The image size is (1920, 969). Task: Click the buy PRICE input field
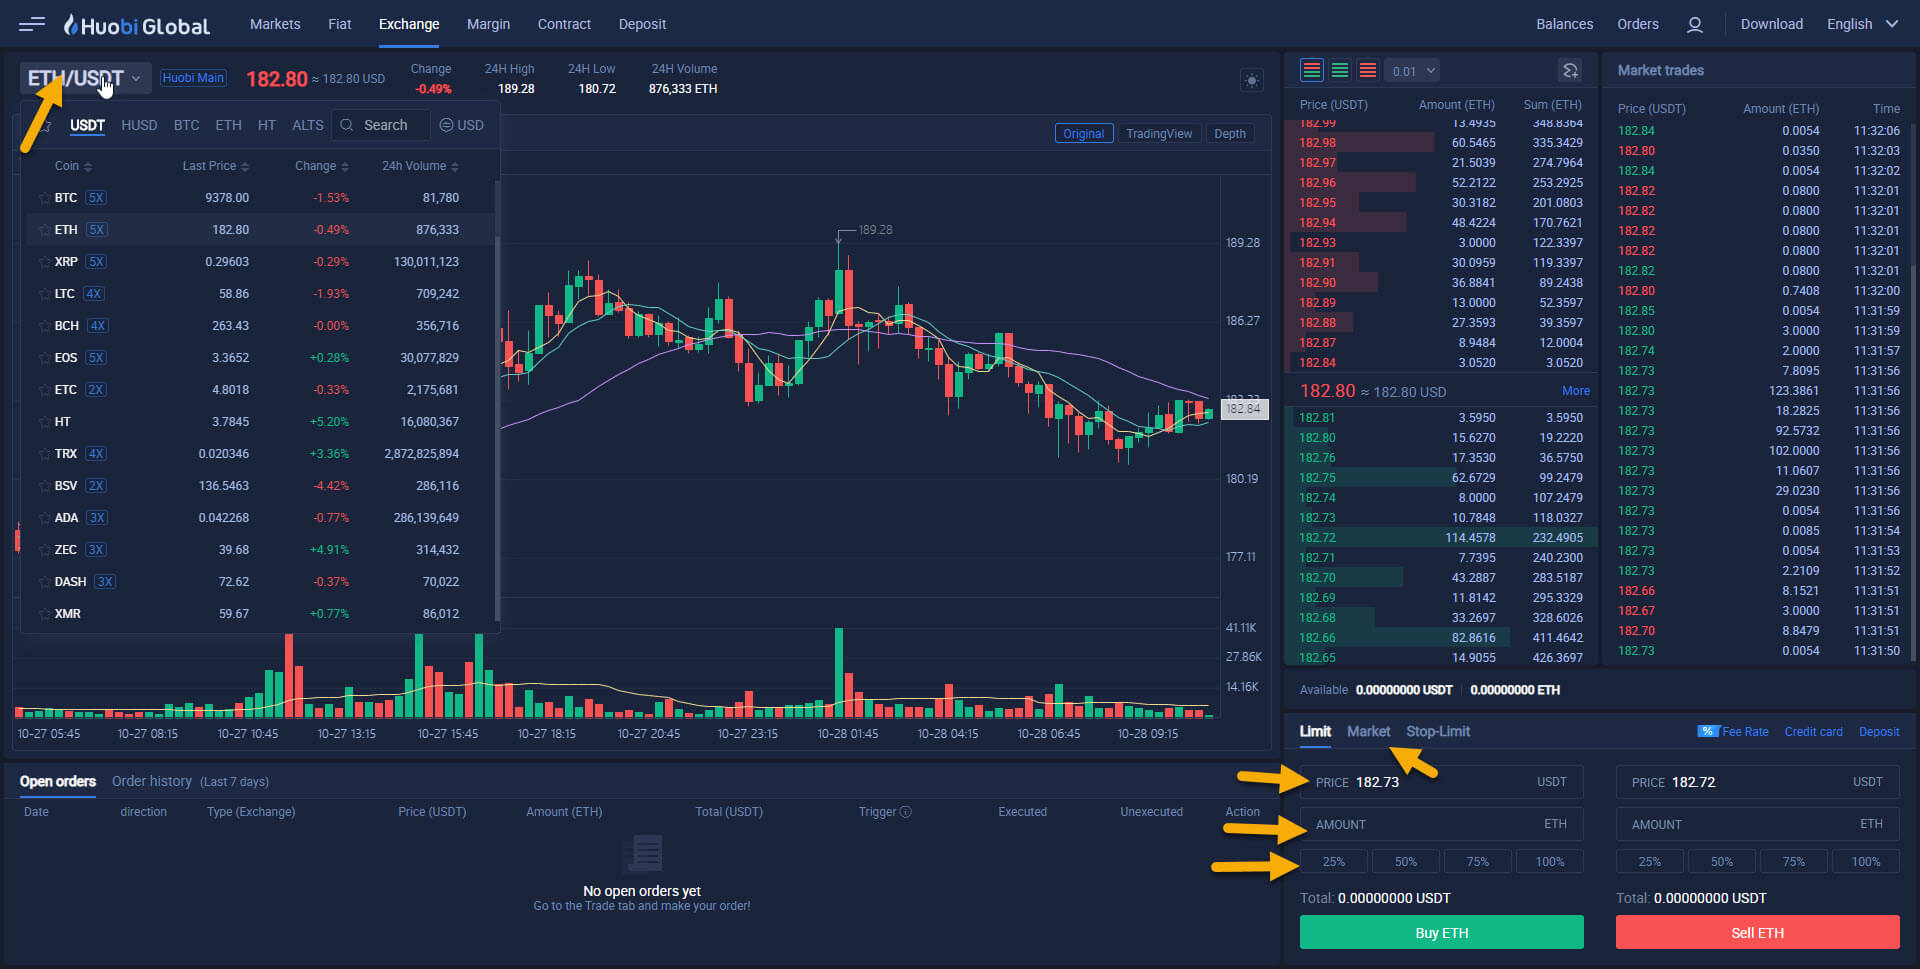pos(1442,782)
